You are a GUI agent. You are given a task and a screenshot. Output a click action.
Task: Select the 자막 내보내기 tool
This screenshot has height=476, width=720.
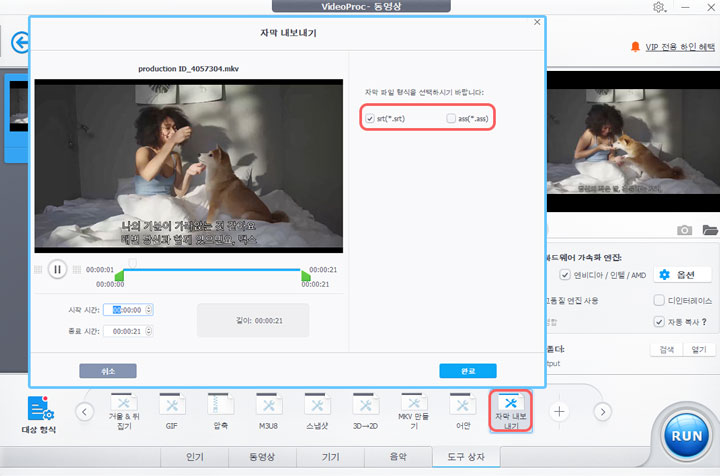tap(511, 411)
